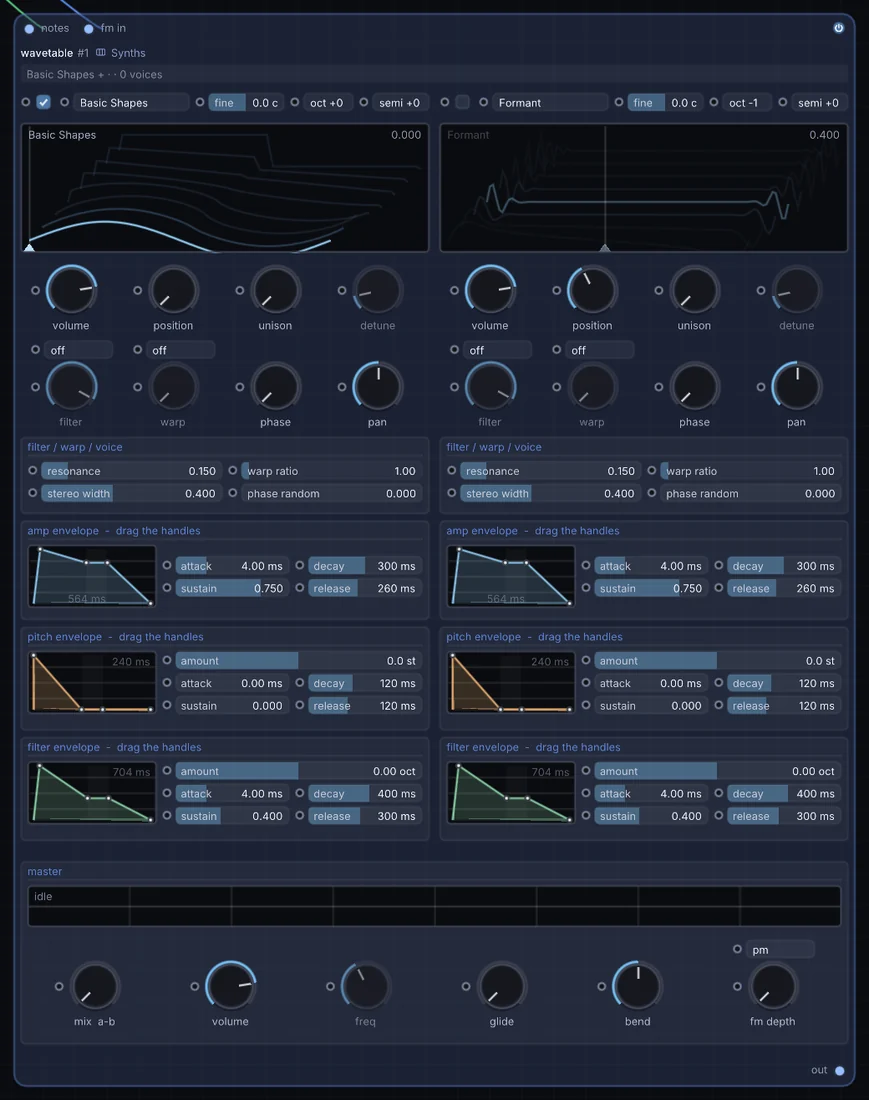Image resolution: width=869 pixels, height=1100 pixels.
Task: Toggle the wavetable module power icon
Action: tap(838, 28)
